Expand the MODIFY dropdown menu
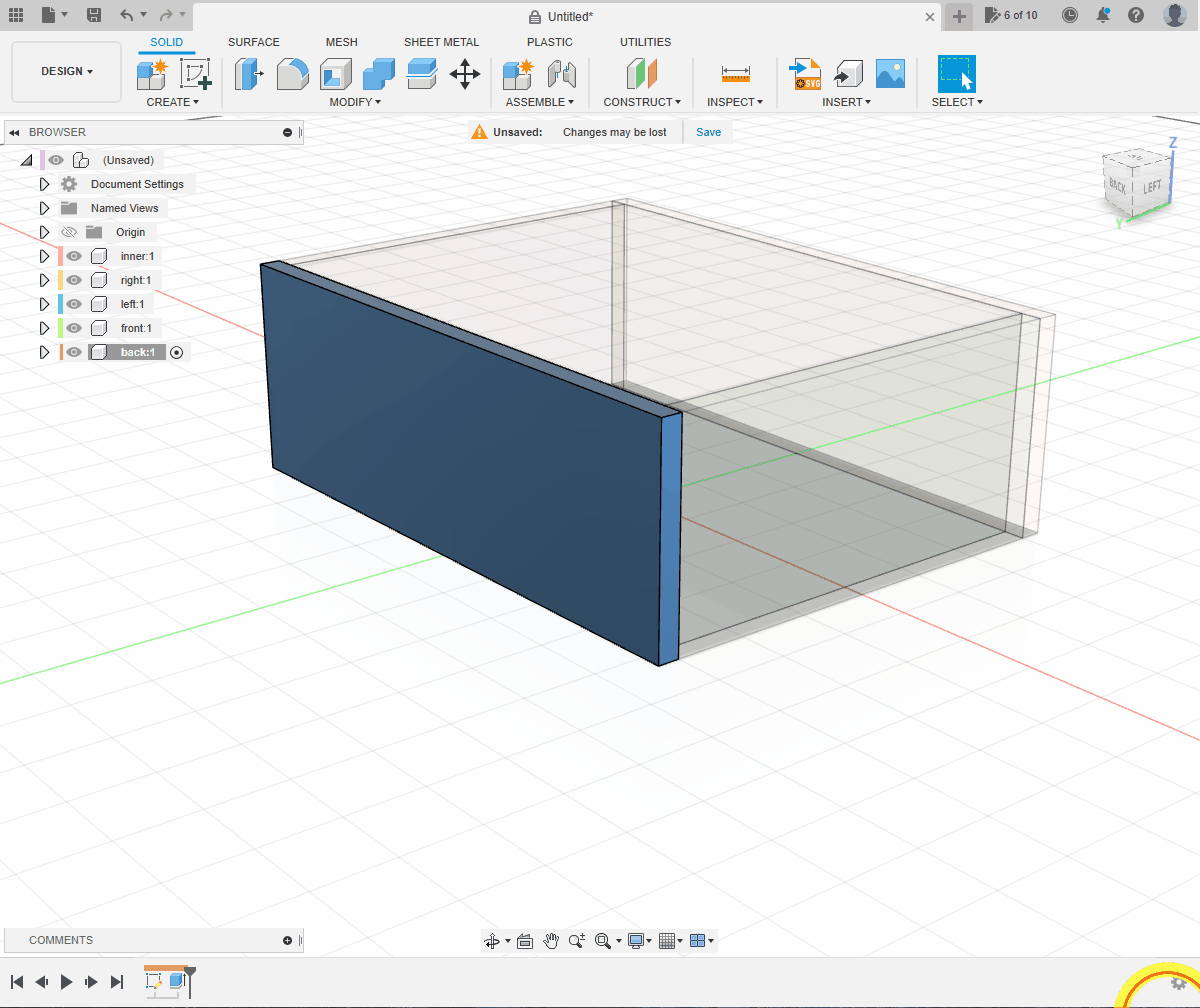1200x1008 pixels. point(355,102)
